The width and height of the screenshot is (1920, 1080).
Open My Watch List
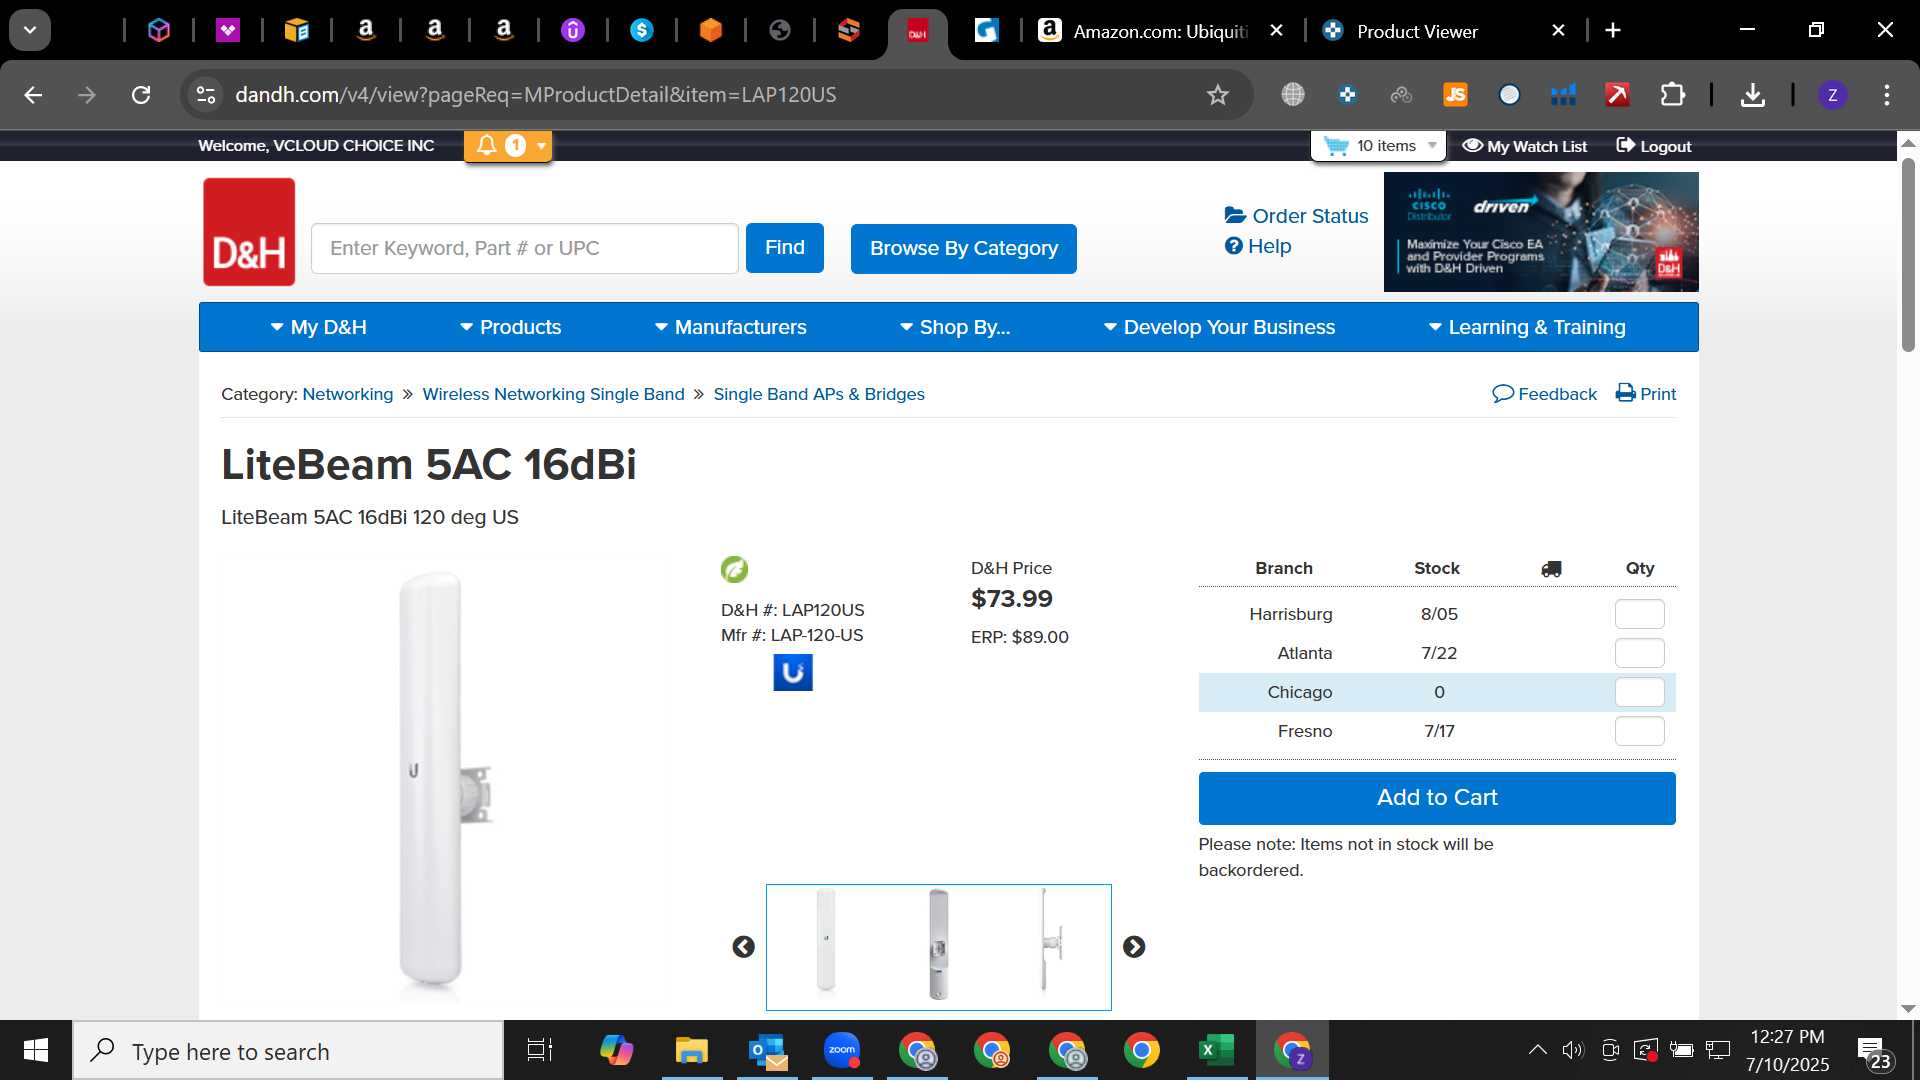click(x=1524, y=146)
